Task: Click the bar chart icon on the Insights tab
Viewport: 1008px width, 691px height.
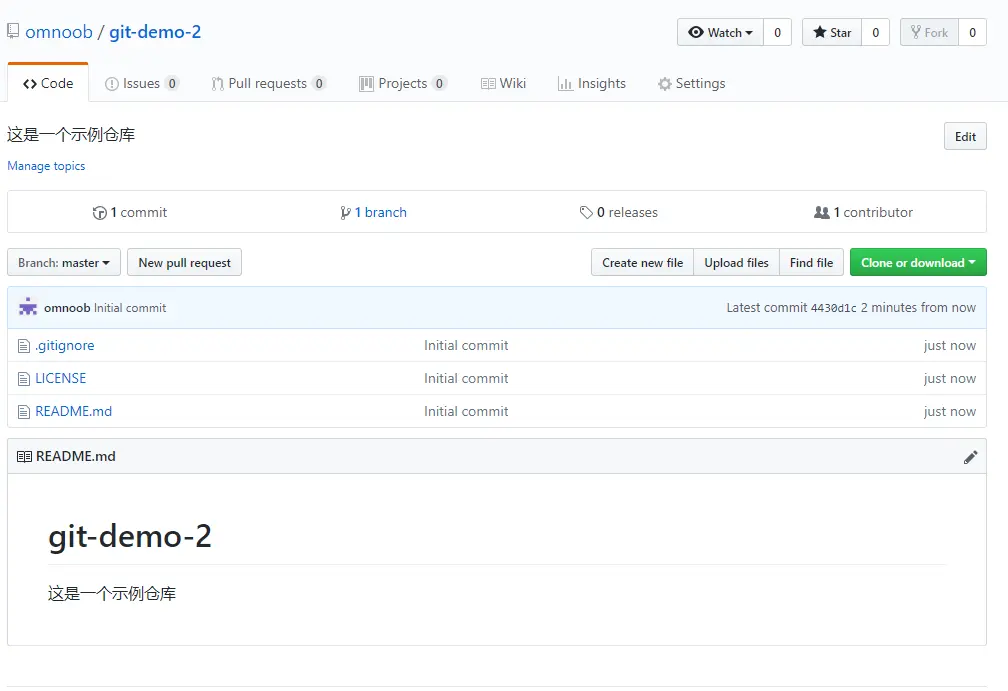Action: point(565,84)
